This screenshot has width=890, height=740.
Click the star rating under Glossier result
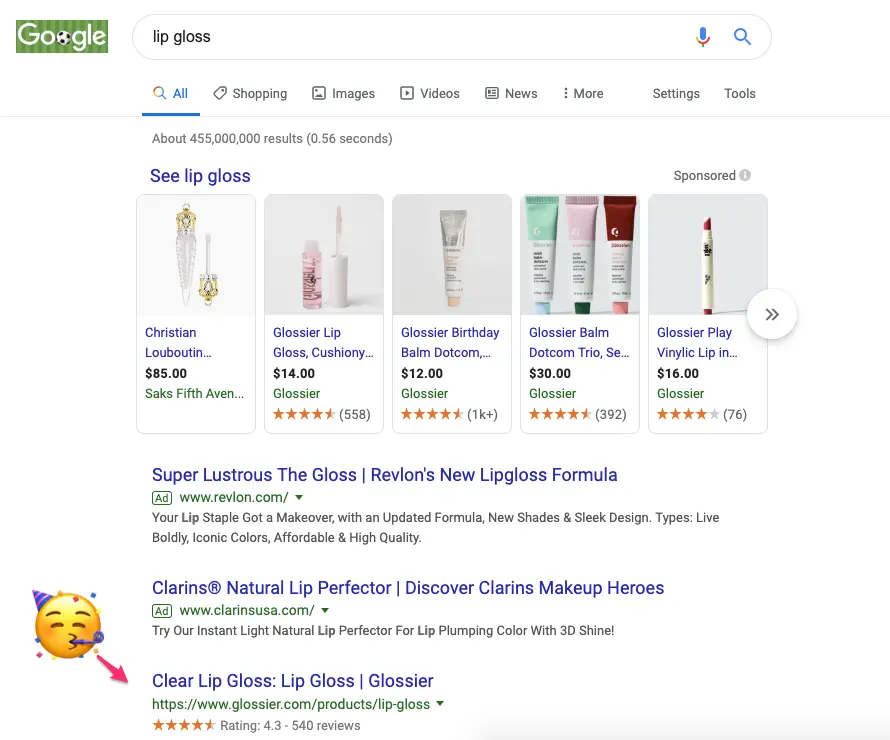184,725
